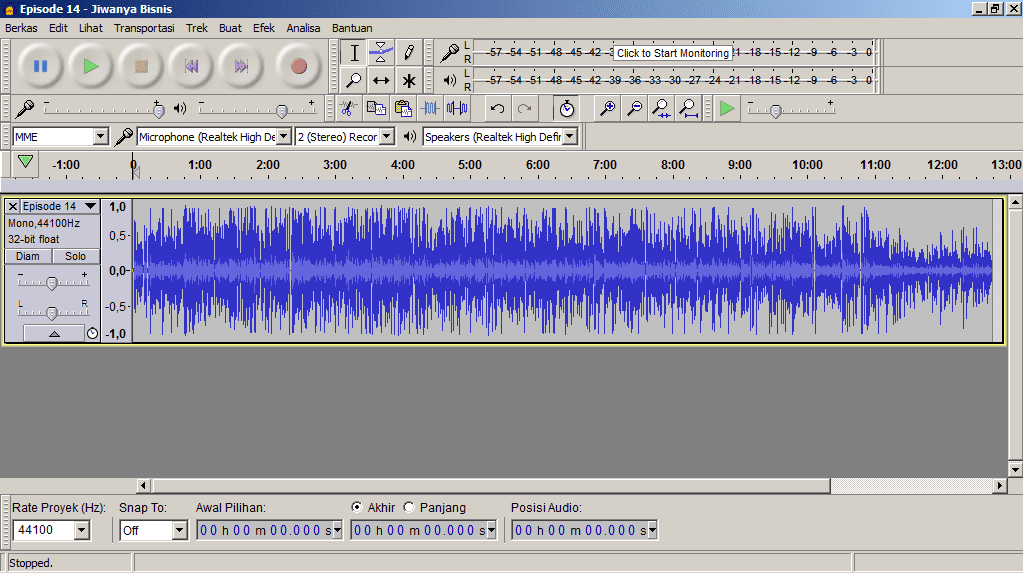Adjust the track pan slider

click(x=52, y=312)
